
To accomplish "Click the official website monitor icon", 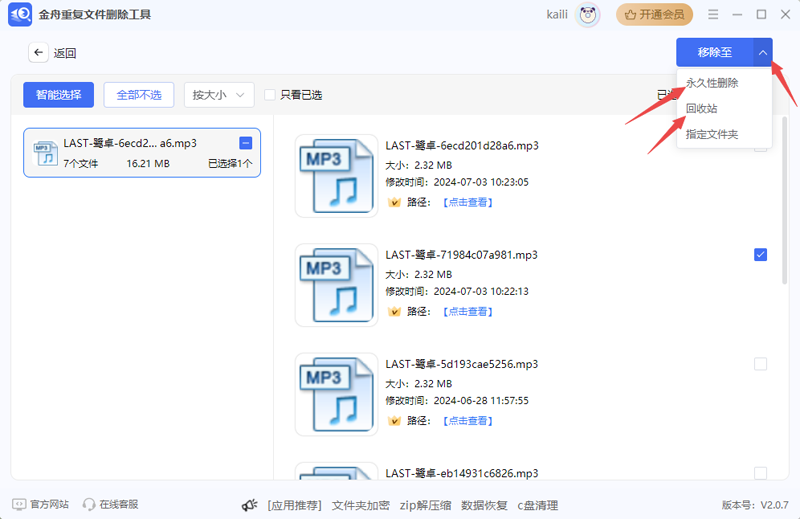I will (x=19, y=504).
